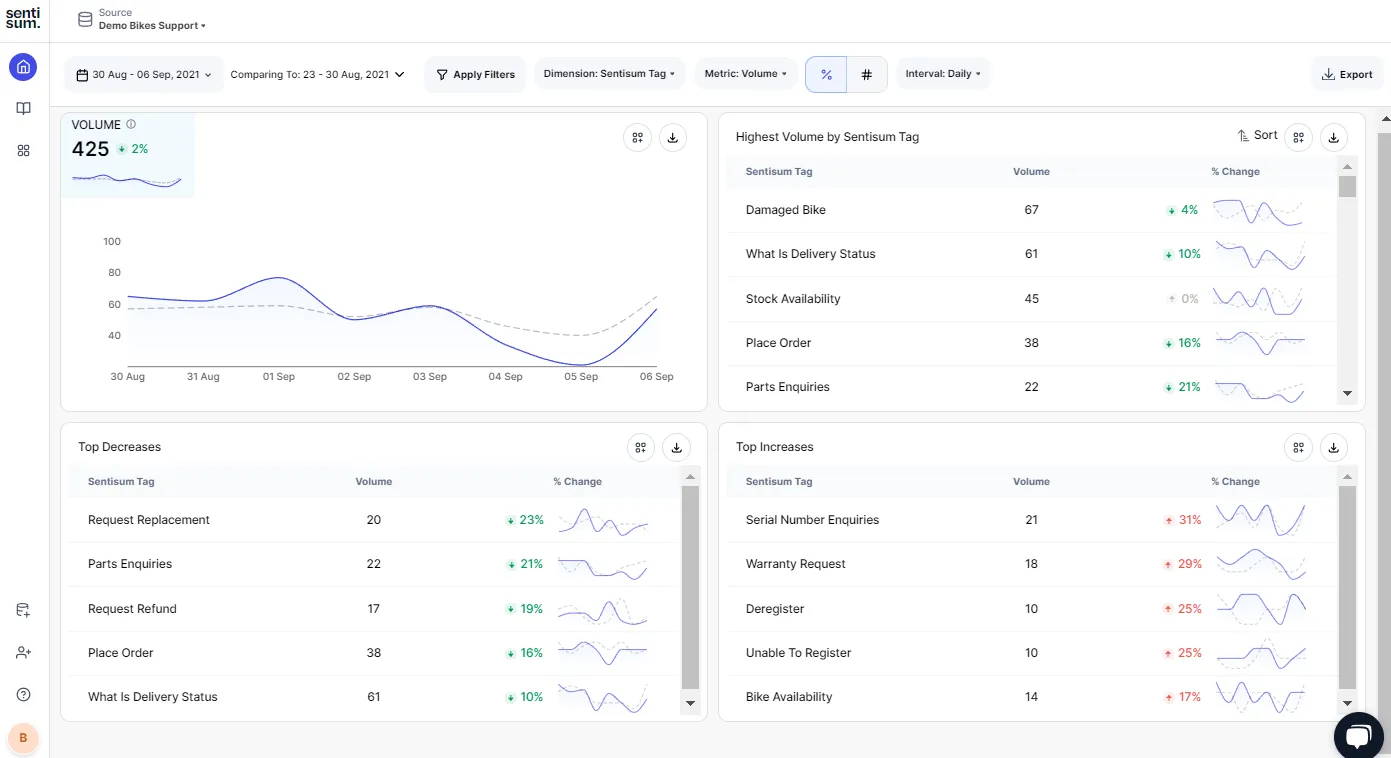Select Serial Number Enquiries row
The width and height of the screenshot is (1391, 758).
(1032, 520)
